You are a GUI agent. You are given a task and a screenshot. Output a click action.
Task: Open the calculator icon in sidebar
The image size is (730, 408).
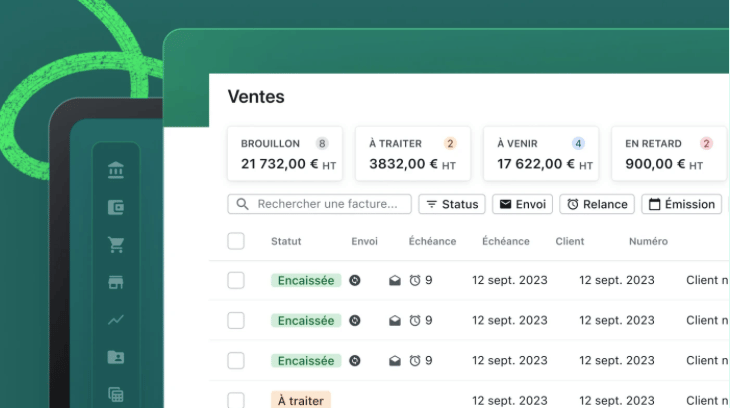(x=116, y=394)
